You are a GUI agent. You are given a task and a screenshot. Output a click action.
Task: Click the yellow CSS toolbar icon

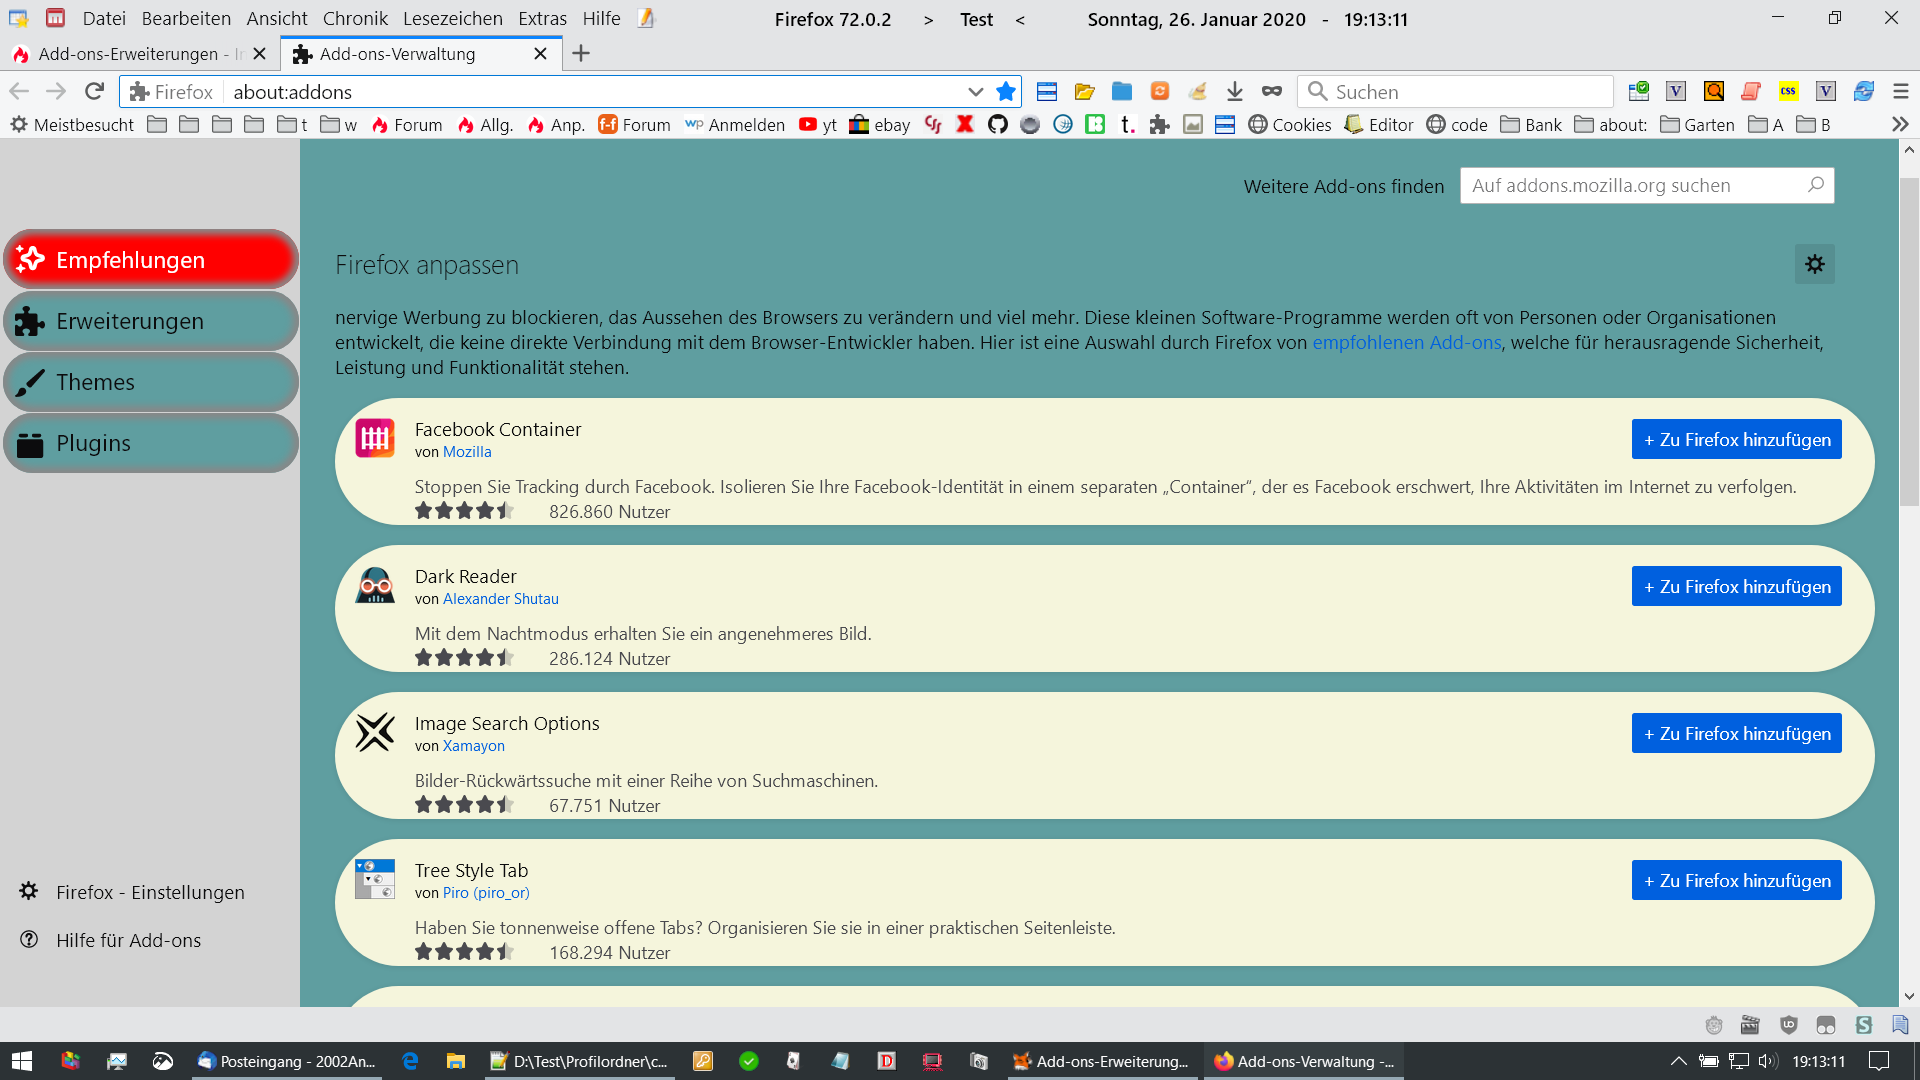coord(1788,92)
